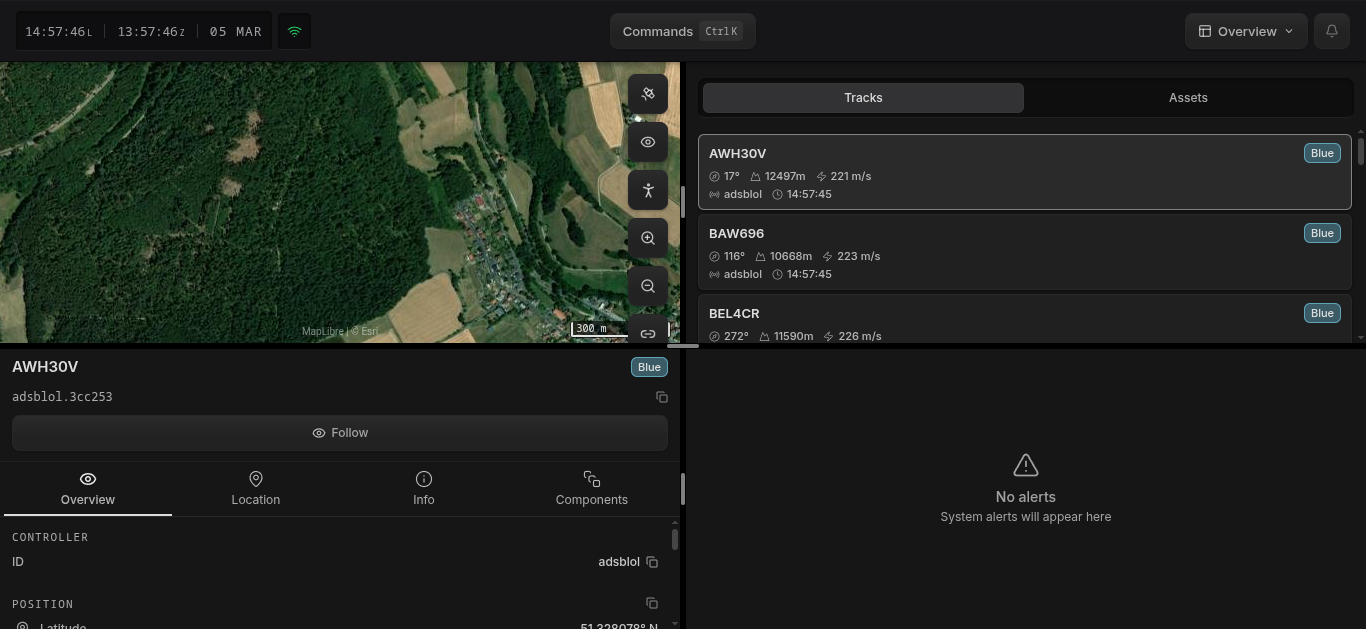Open the Components tab
This screenshot has width=1366, height=629.
click(x=591, y=488)
